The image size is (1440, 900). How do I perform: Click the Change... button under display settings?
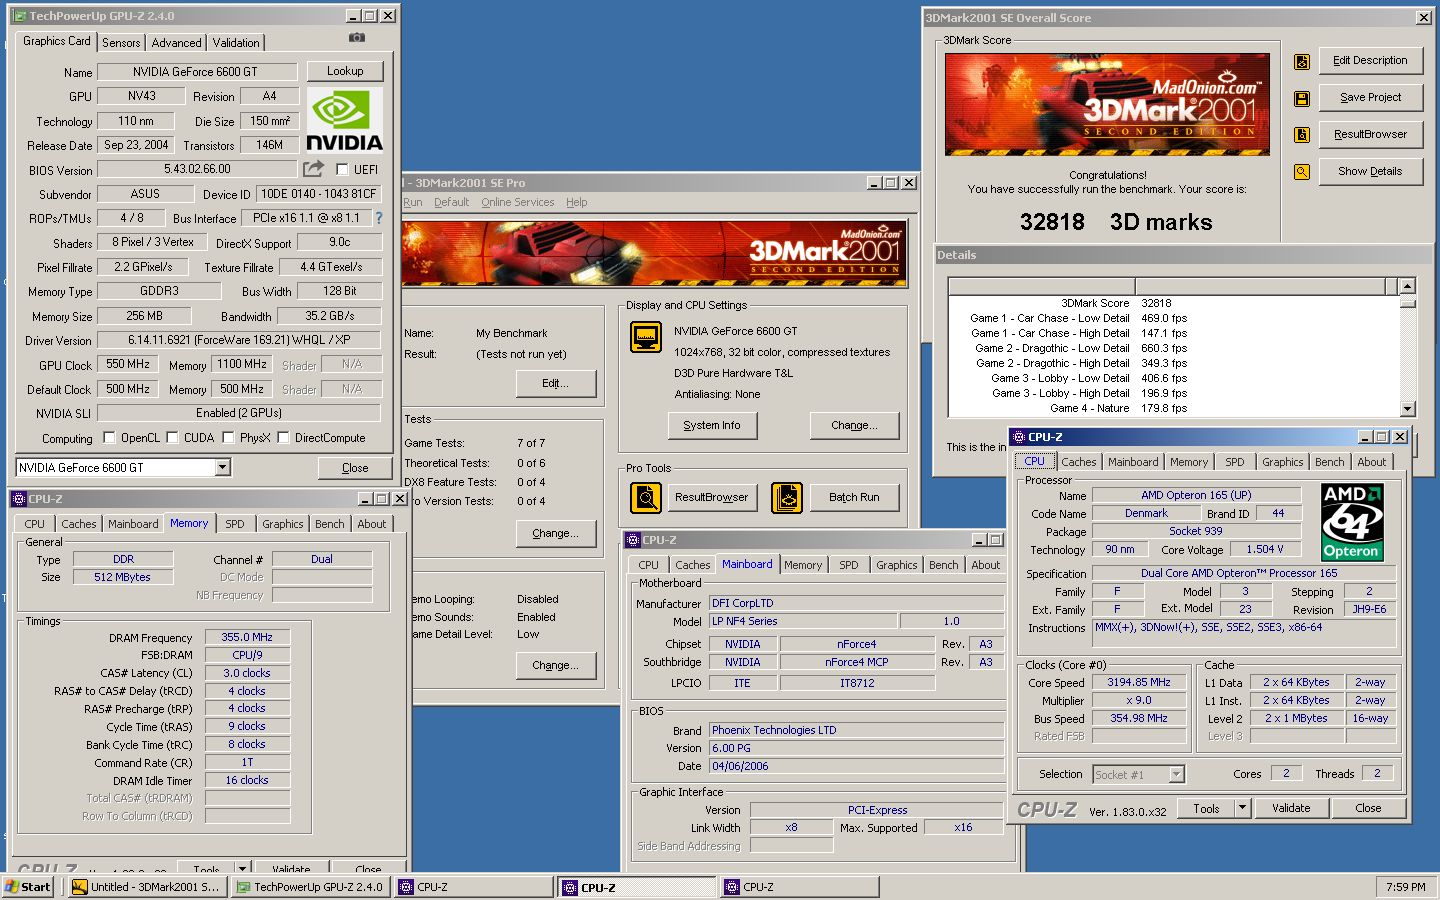855,425
